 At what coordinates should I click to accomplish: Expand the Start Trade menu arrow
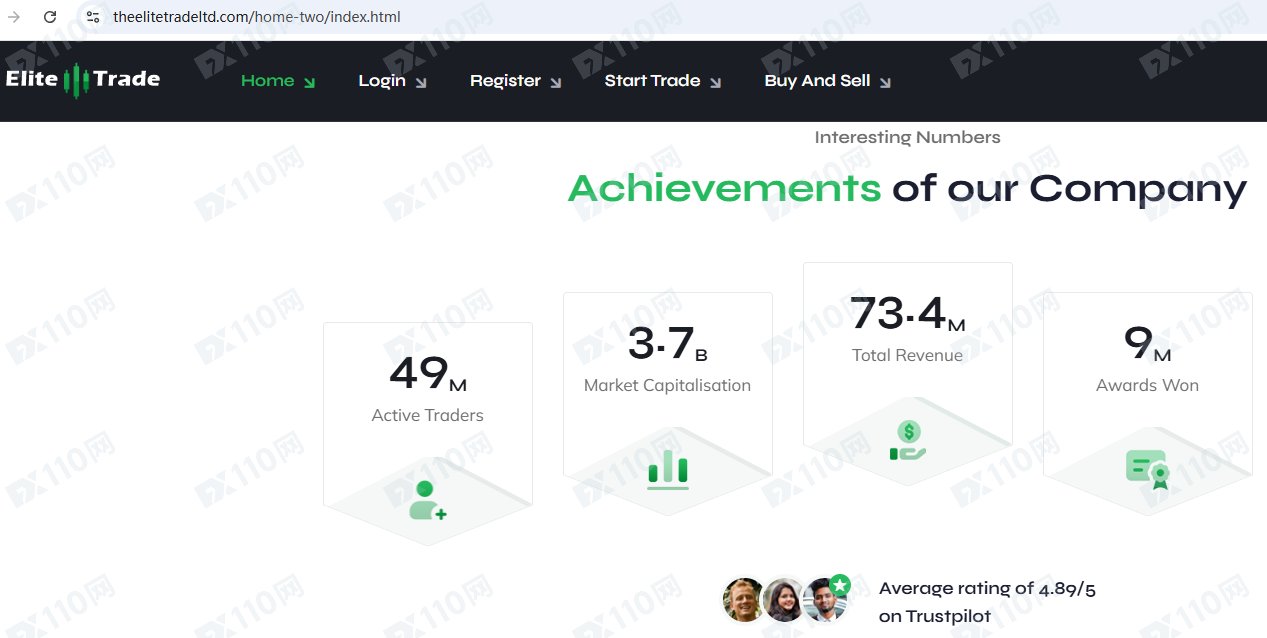click(715, 83)
